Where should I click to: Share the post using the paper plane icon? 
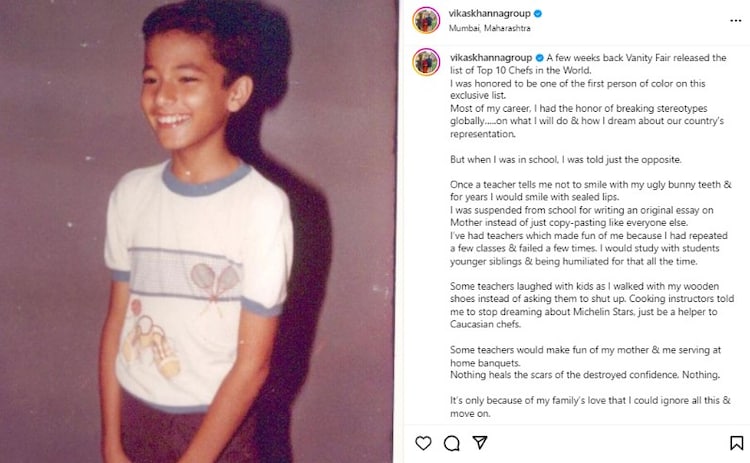click(x=479, y=442)
